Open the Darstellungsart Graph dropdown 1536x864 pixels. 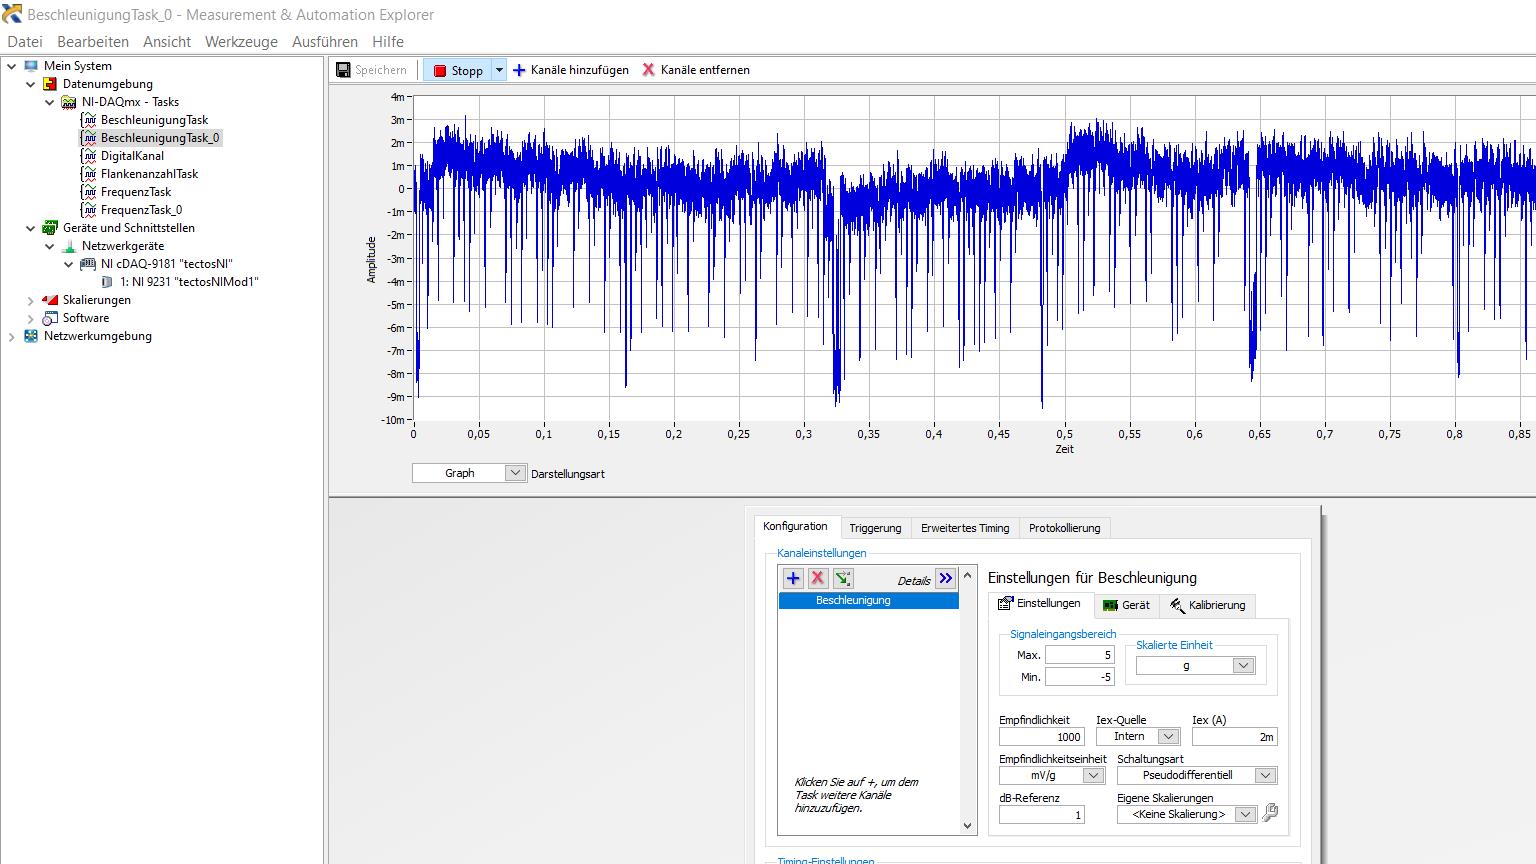click(514, 473)
